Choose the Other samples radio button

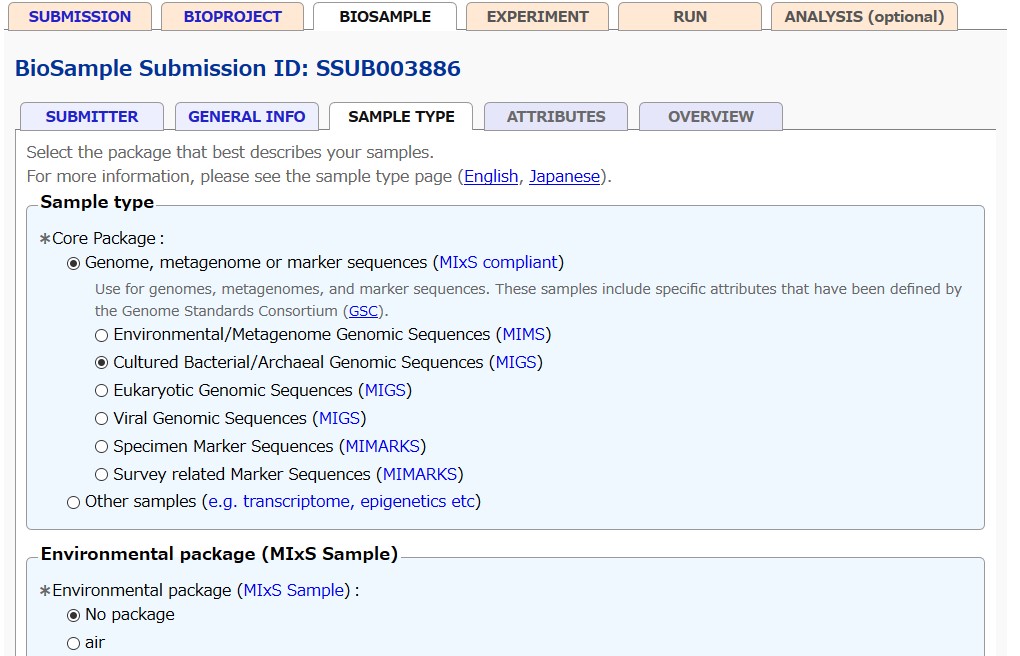73,502
